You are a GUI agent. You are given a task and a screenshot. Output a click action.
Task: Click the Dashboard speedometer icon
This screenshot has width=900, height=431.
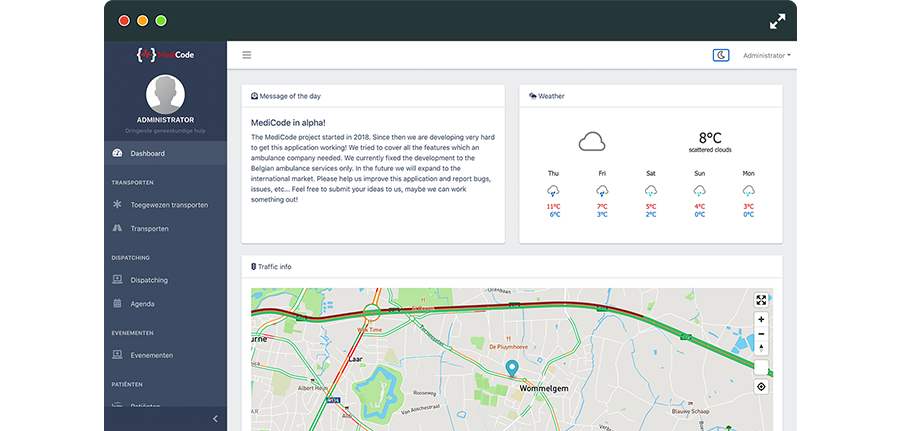point(117,153)
